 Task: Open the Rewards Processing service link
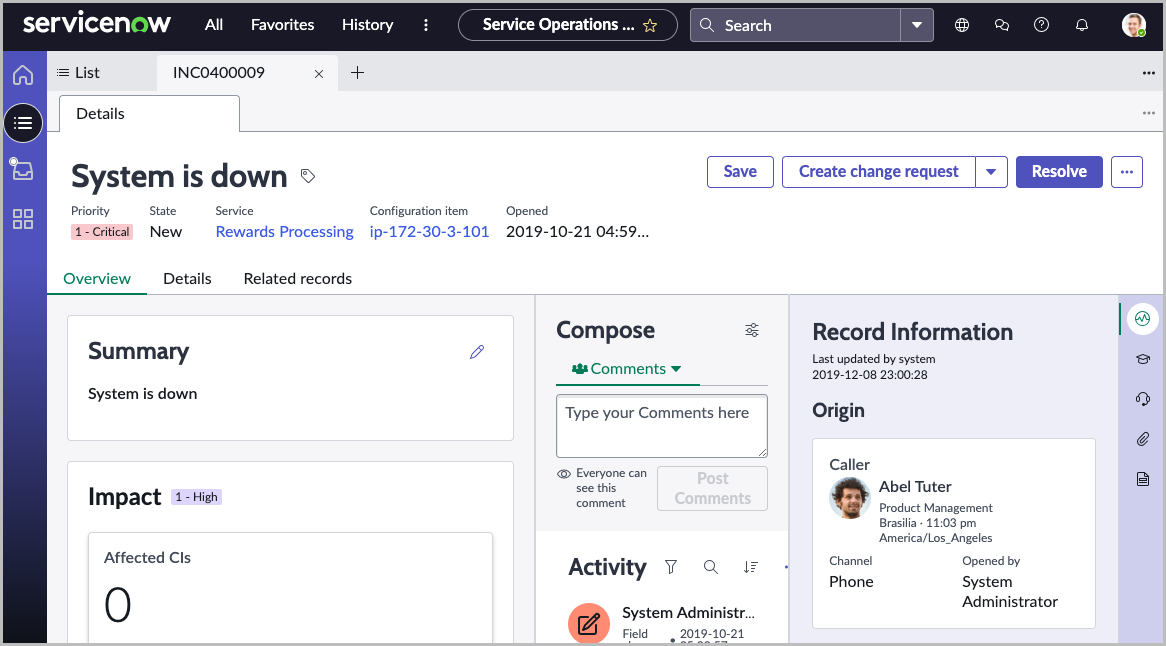[284, 231]
